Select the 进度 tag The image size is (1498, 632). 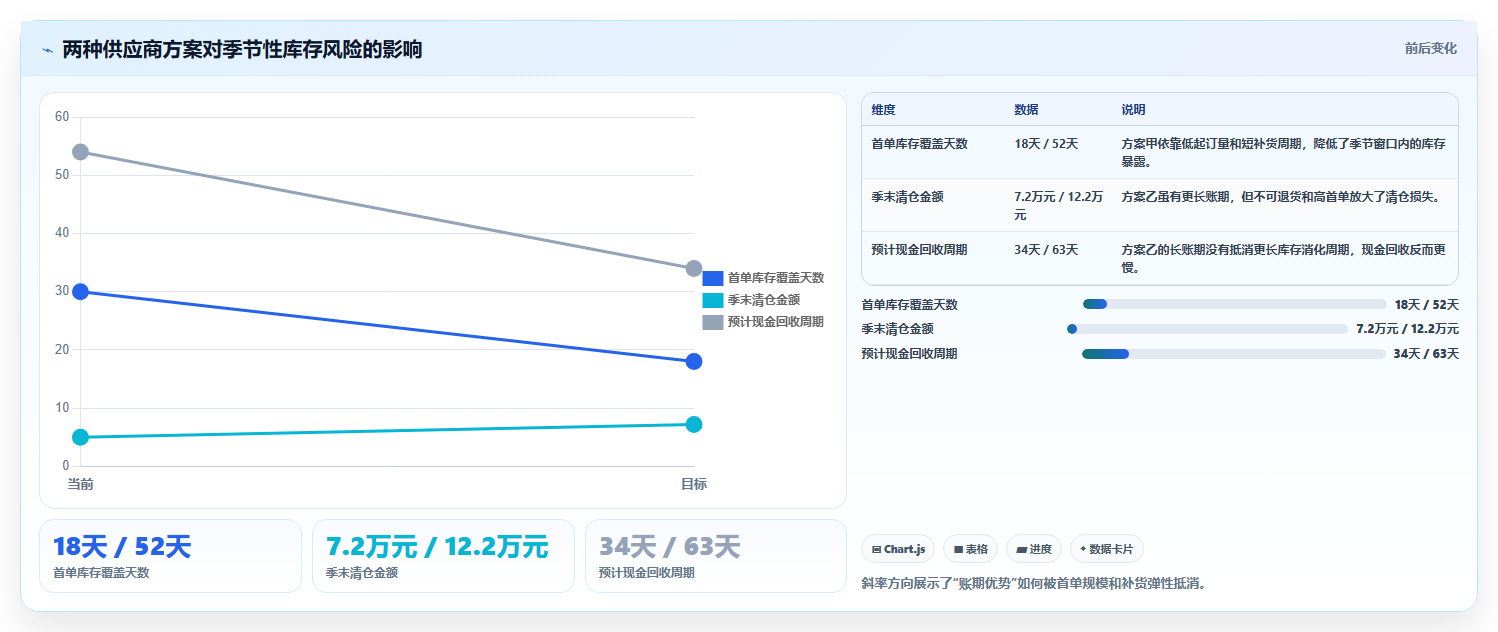point(1033,549)
